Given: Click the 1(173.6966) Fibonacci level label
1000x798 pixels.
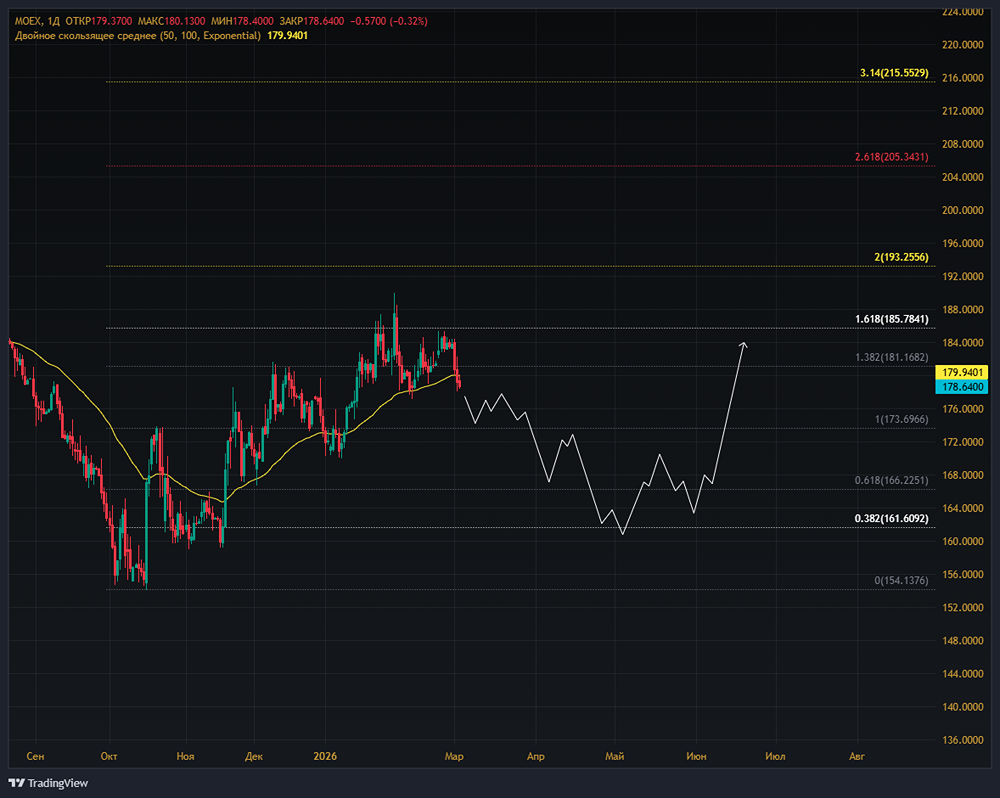Looking at the screenshot, I should tap(901, 419).
